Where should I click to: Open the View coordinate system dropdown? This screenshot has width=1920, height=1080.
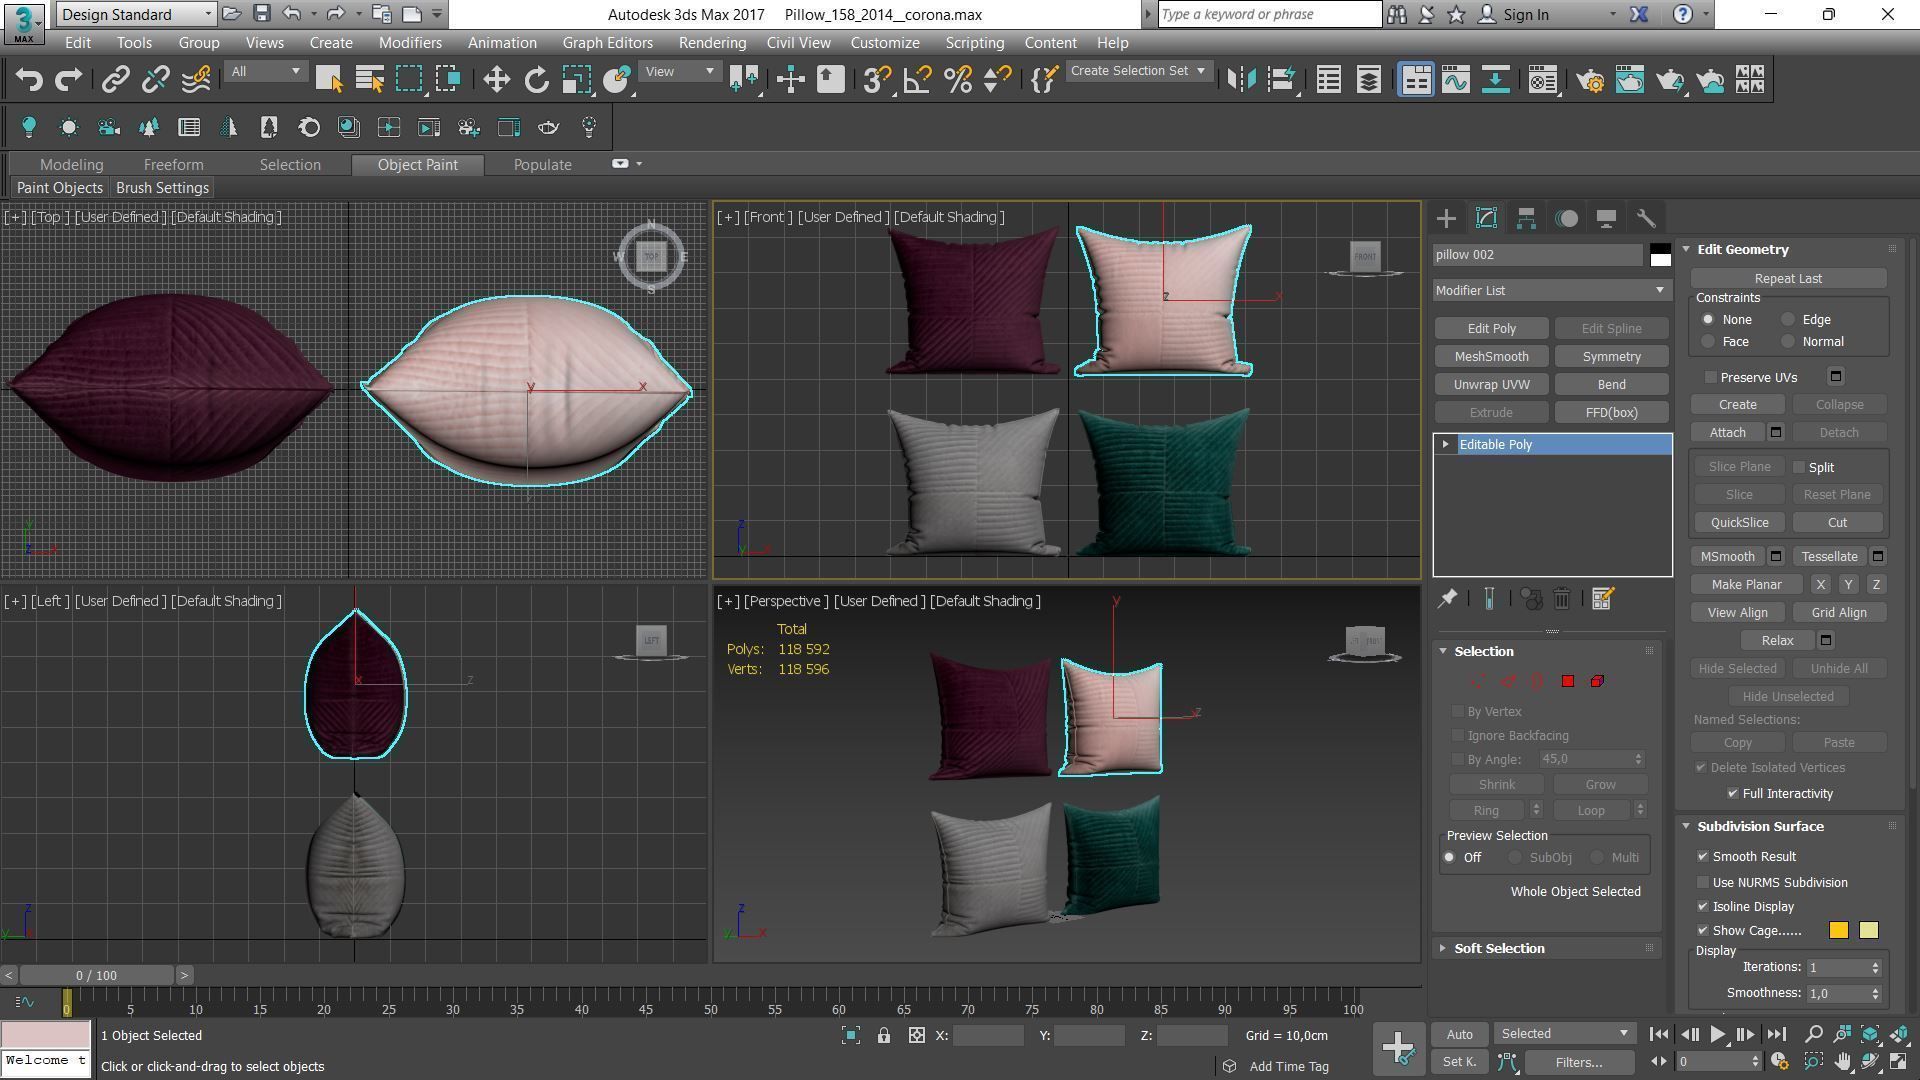(679, 72)
